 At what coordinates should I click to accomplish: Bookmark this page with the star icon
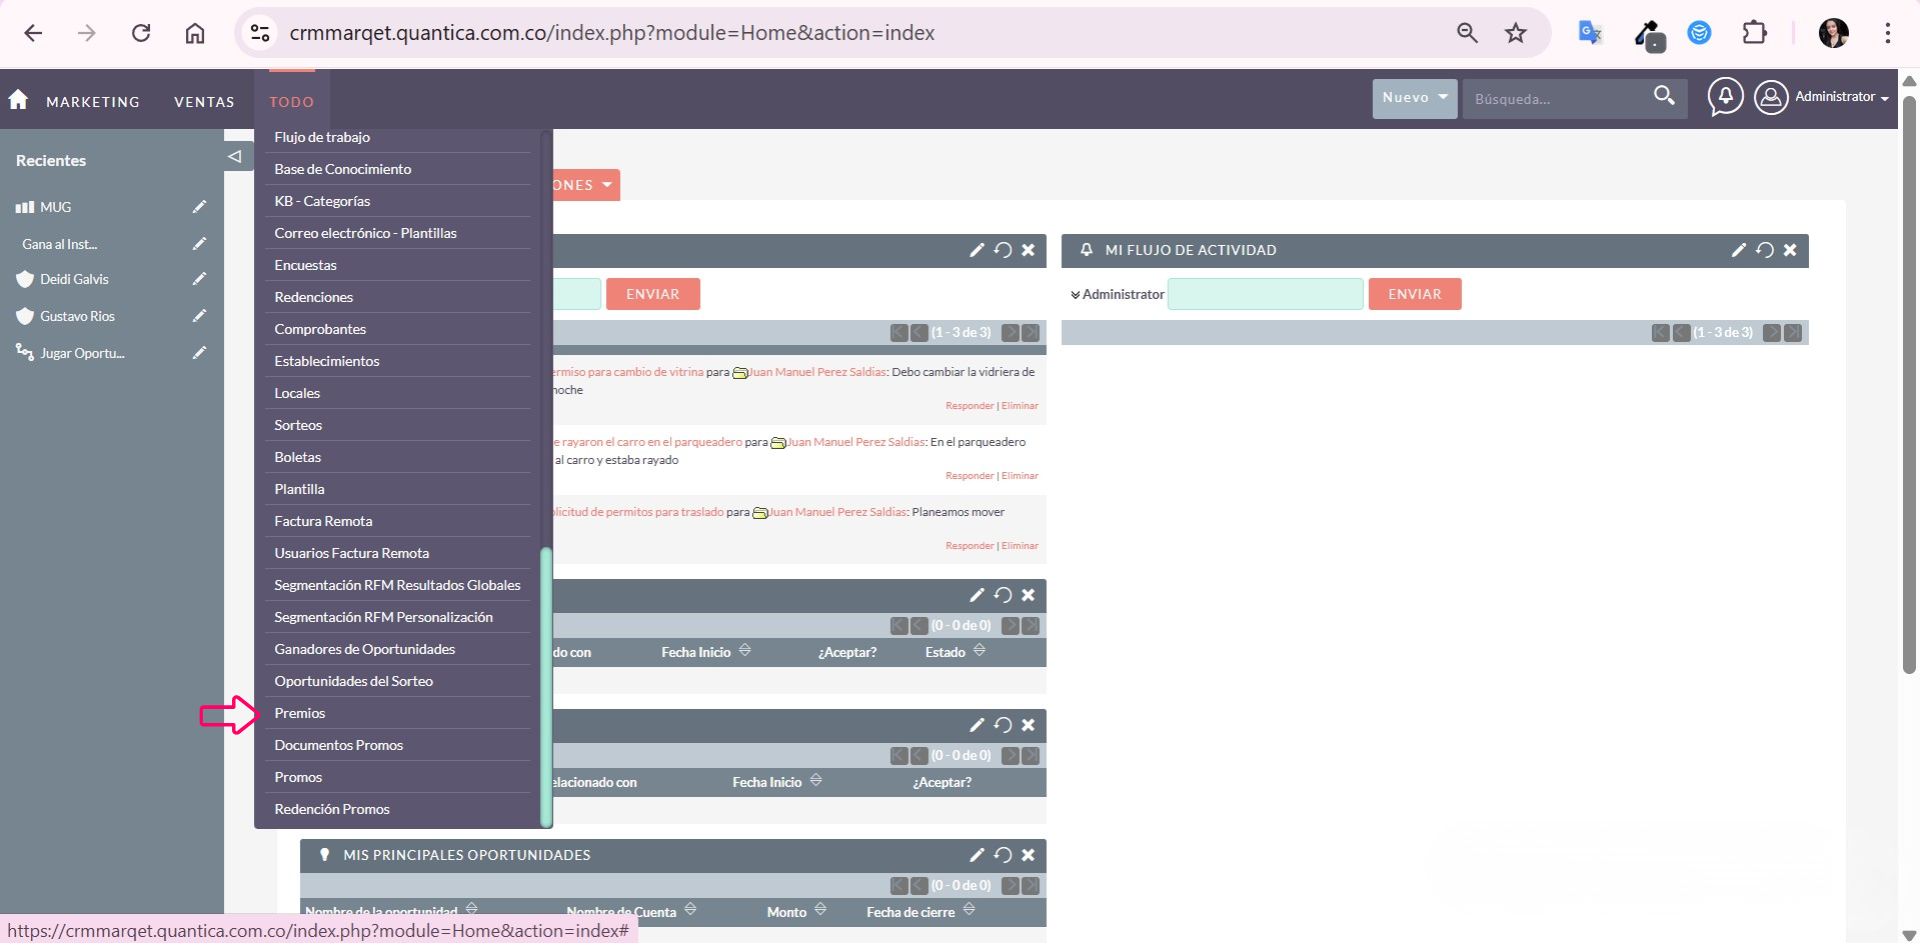click(x=1516, y=33)
